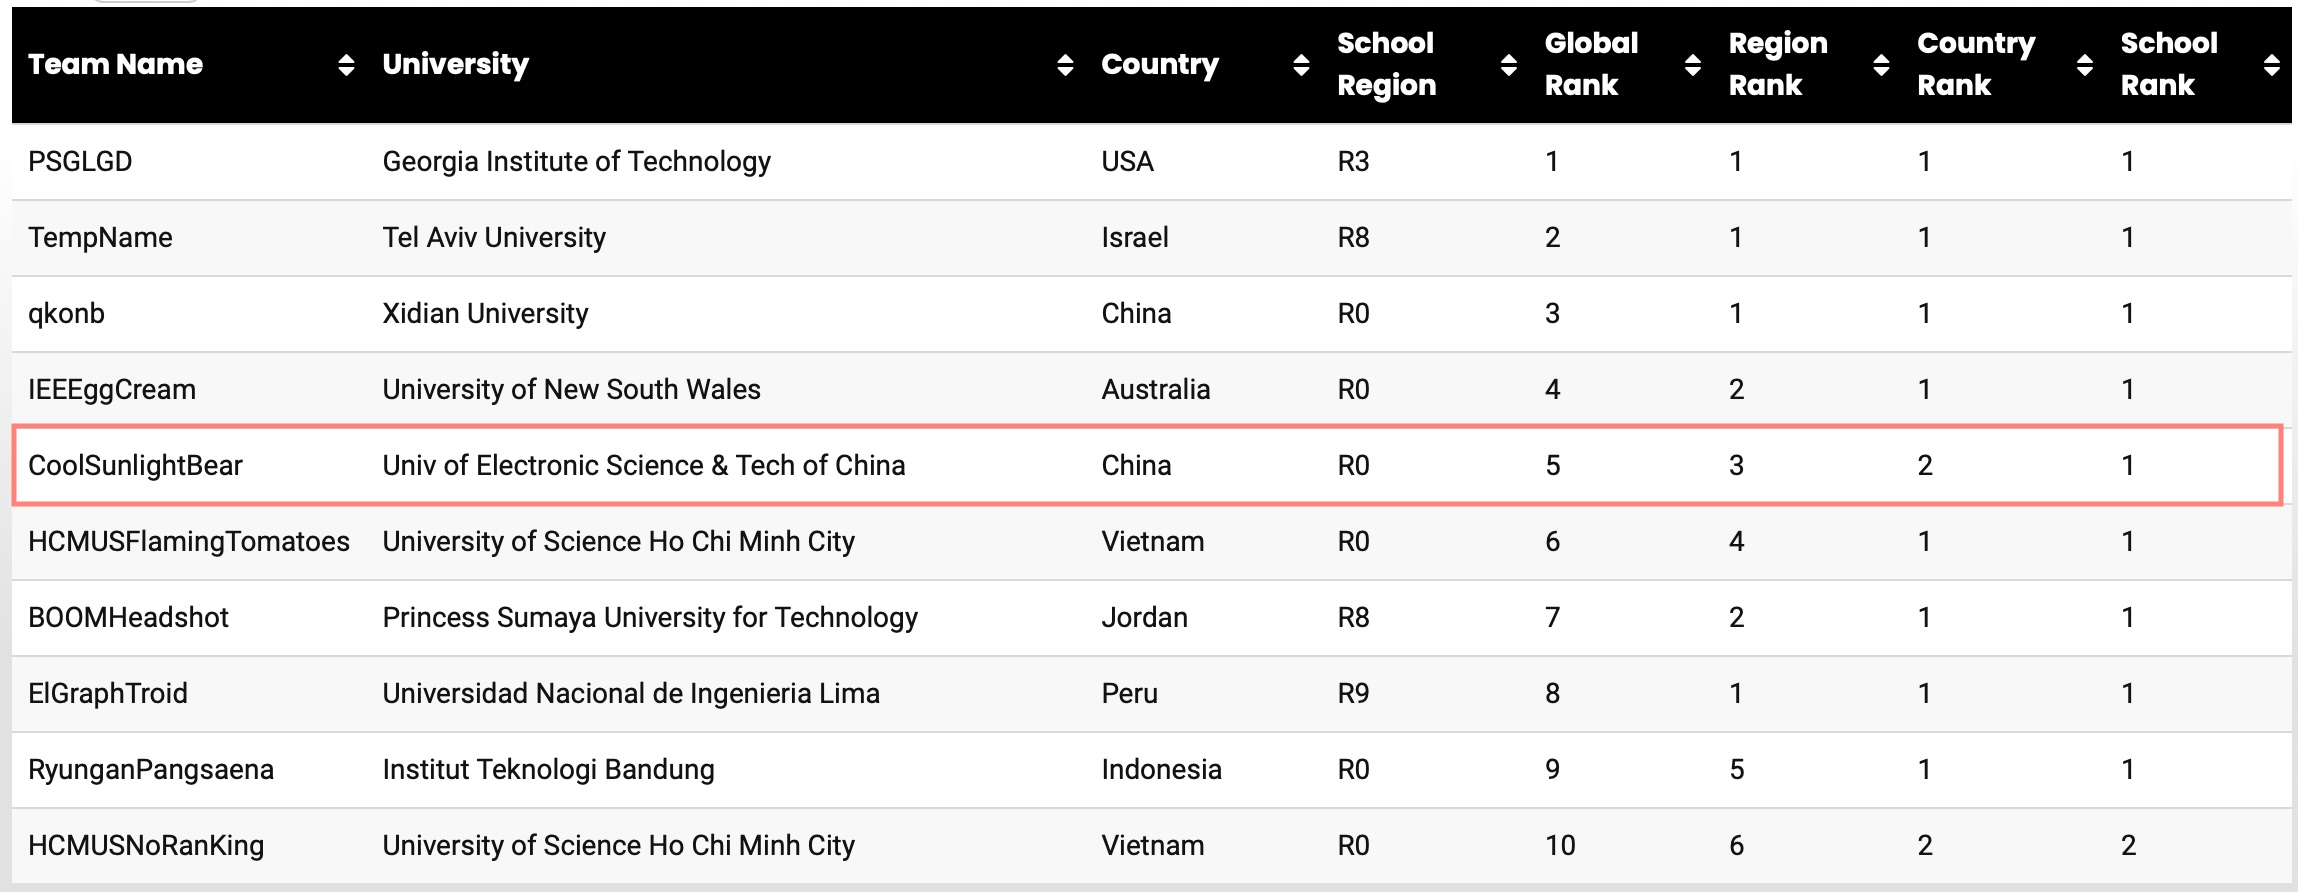Click HCMUSFlamingTomatoes team name
The width and height of the screenshot is (2298, 892).
tap(189, 541)
